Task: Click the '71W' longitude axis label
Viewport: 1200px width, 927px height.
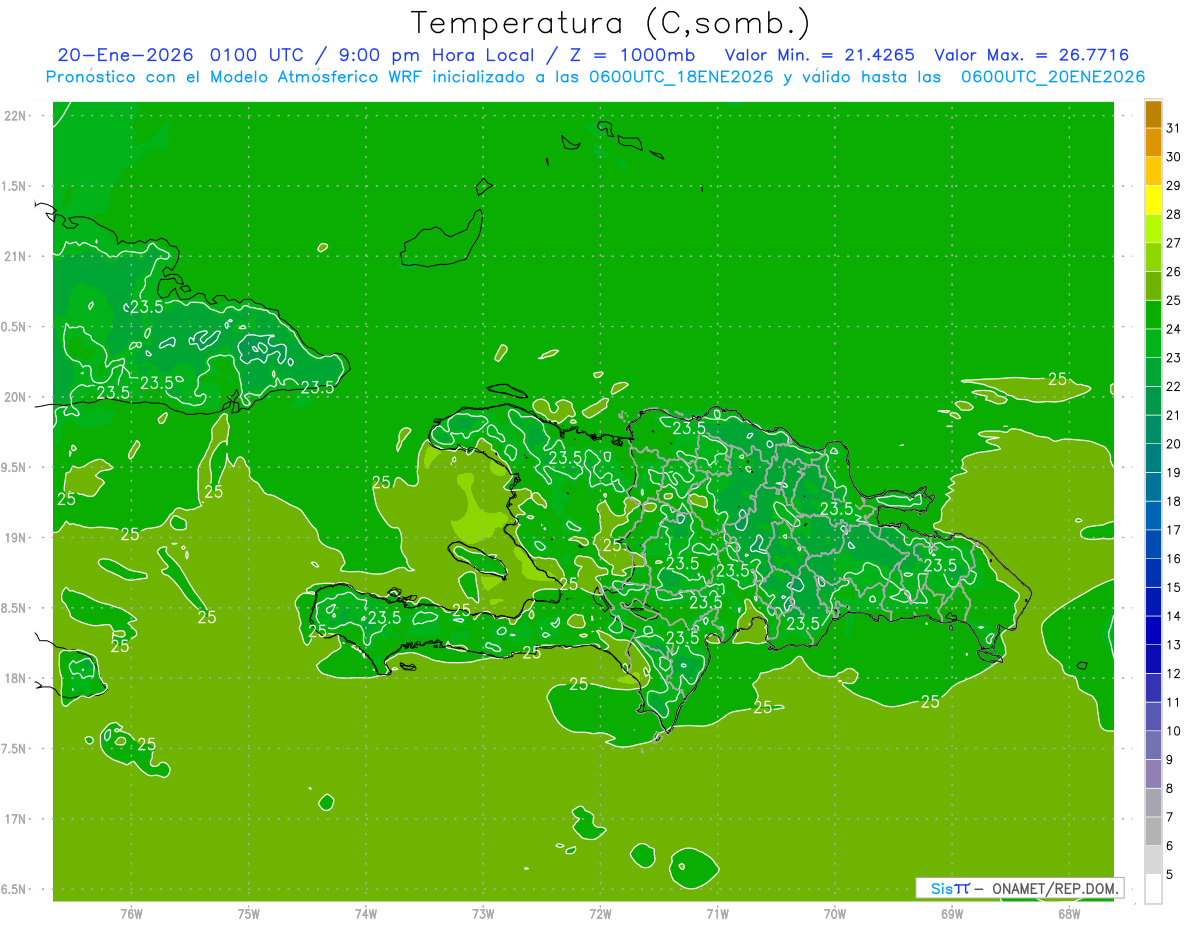Action: [x=717, y=913]
